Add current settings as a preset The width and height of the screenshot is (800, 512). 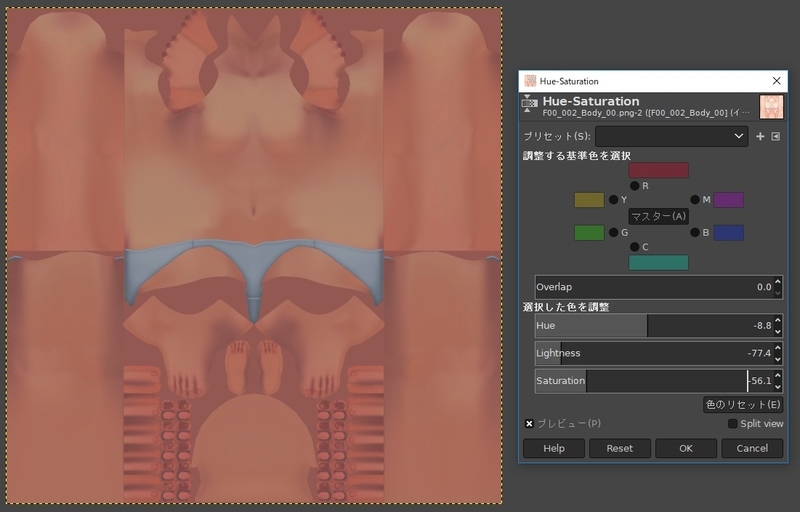pyautogui.click(x=760, y=136)
